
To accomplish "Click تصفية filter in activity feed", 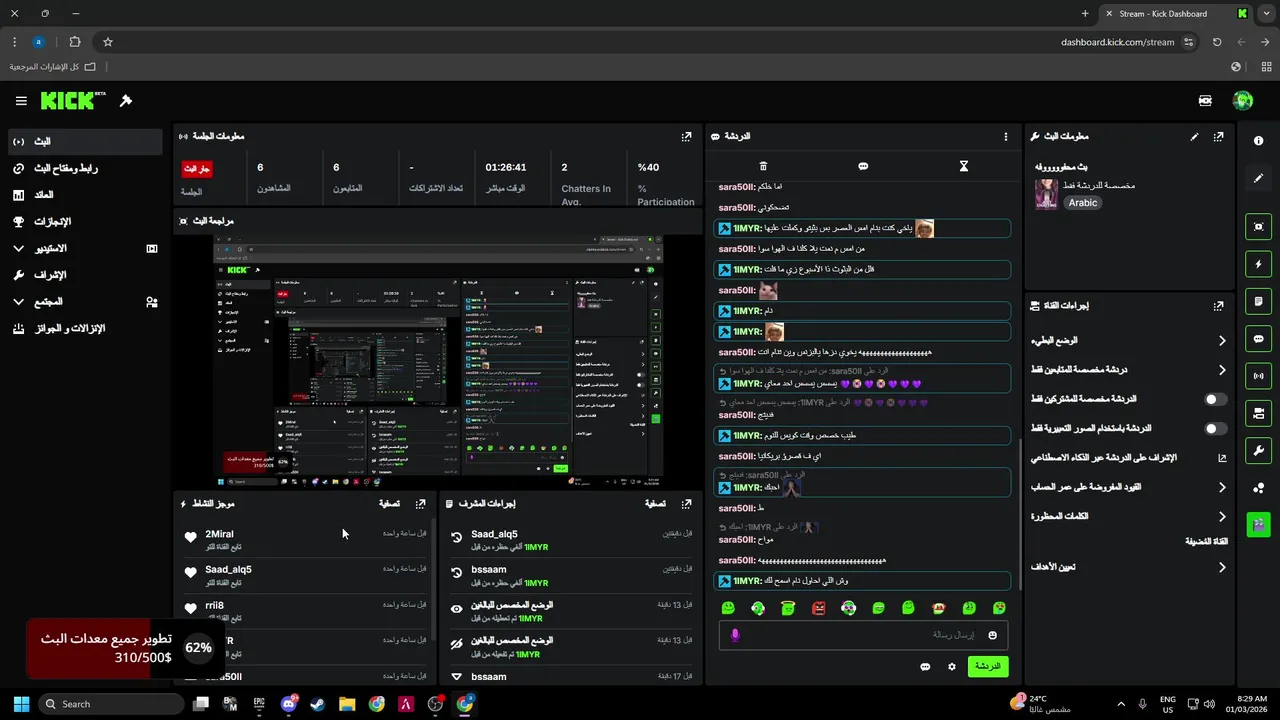I will click(389, 504).
